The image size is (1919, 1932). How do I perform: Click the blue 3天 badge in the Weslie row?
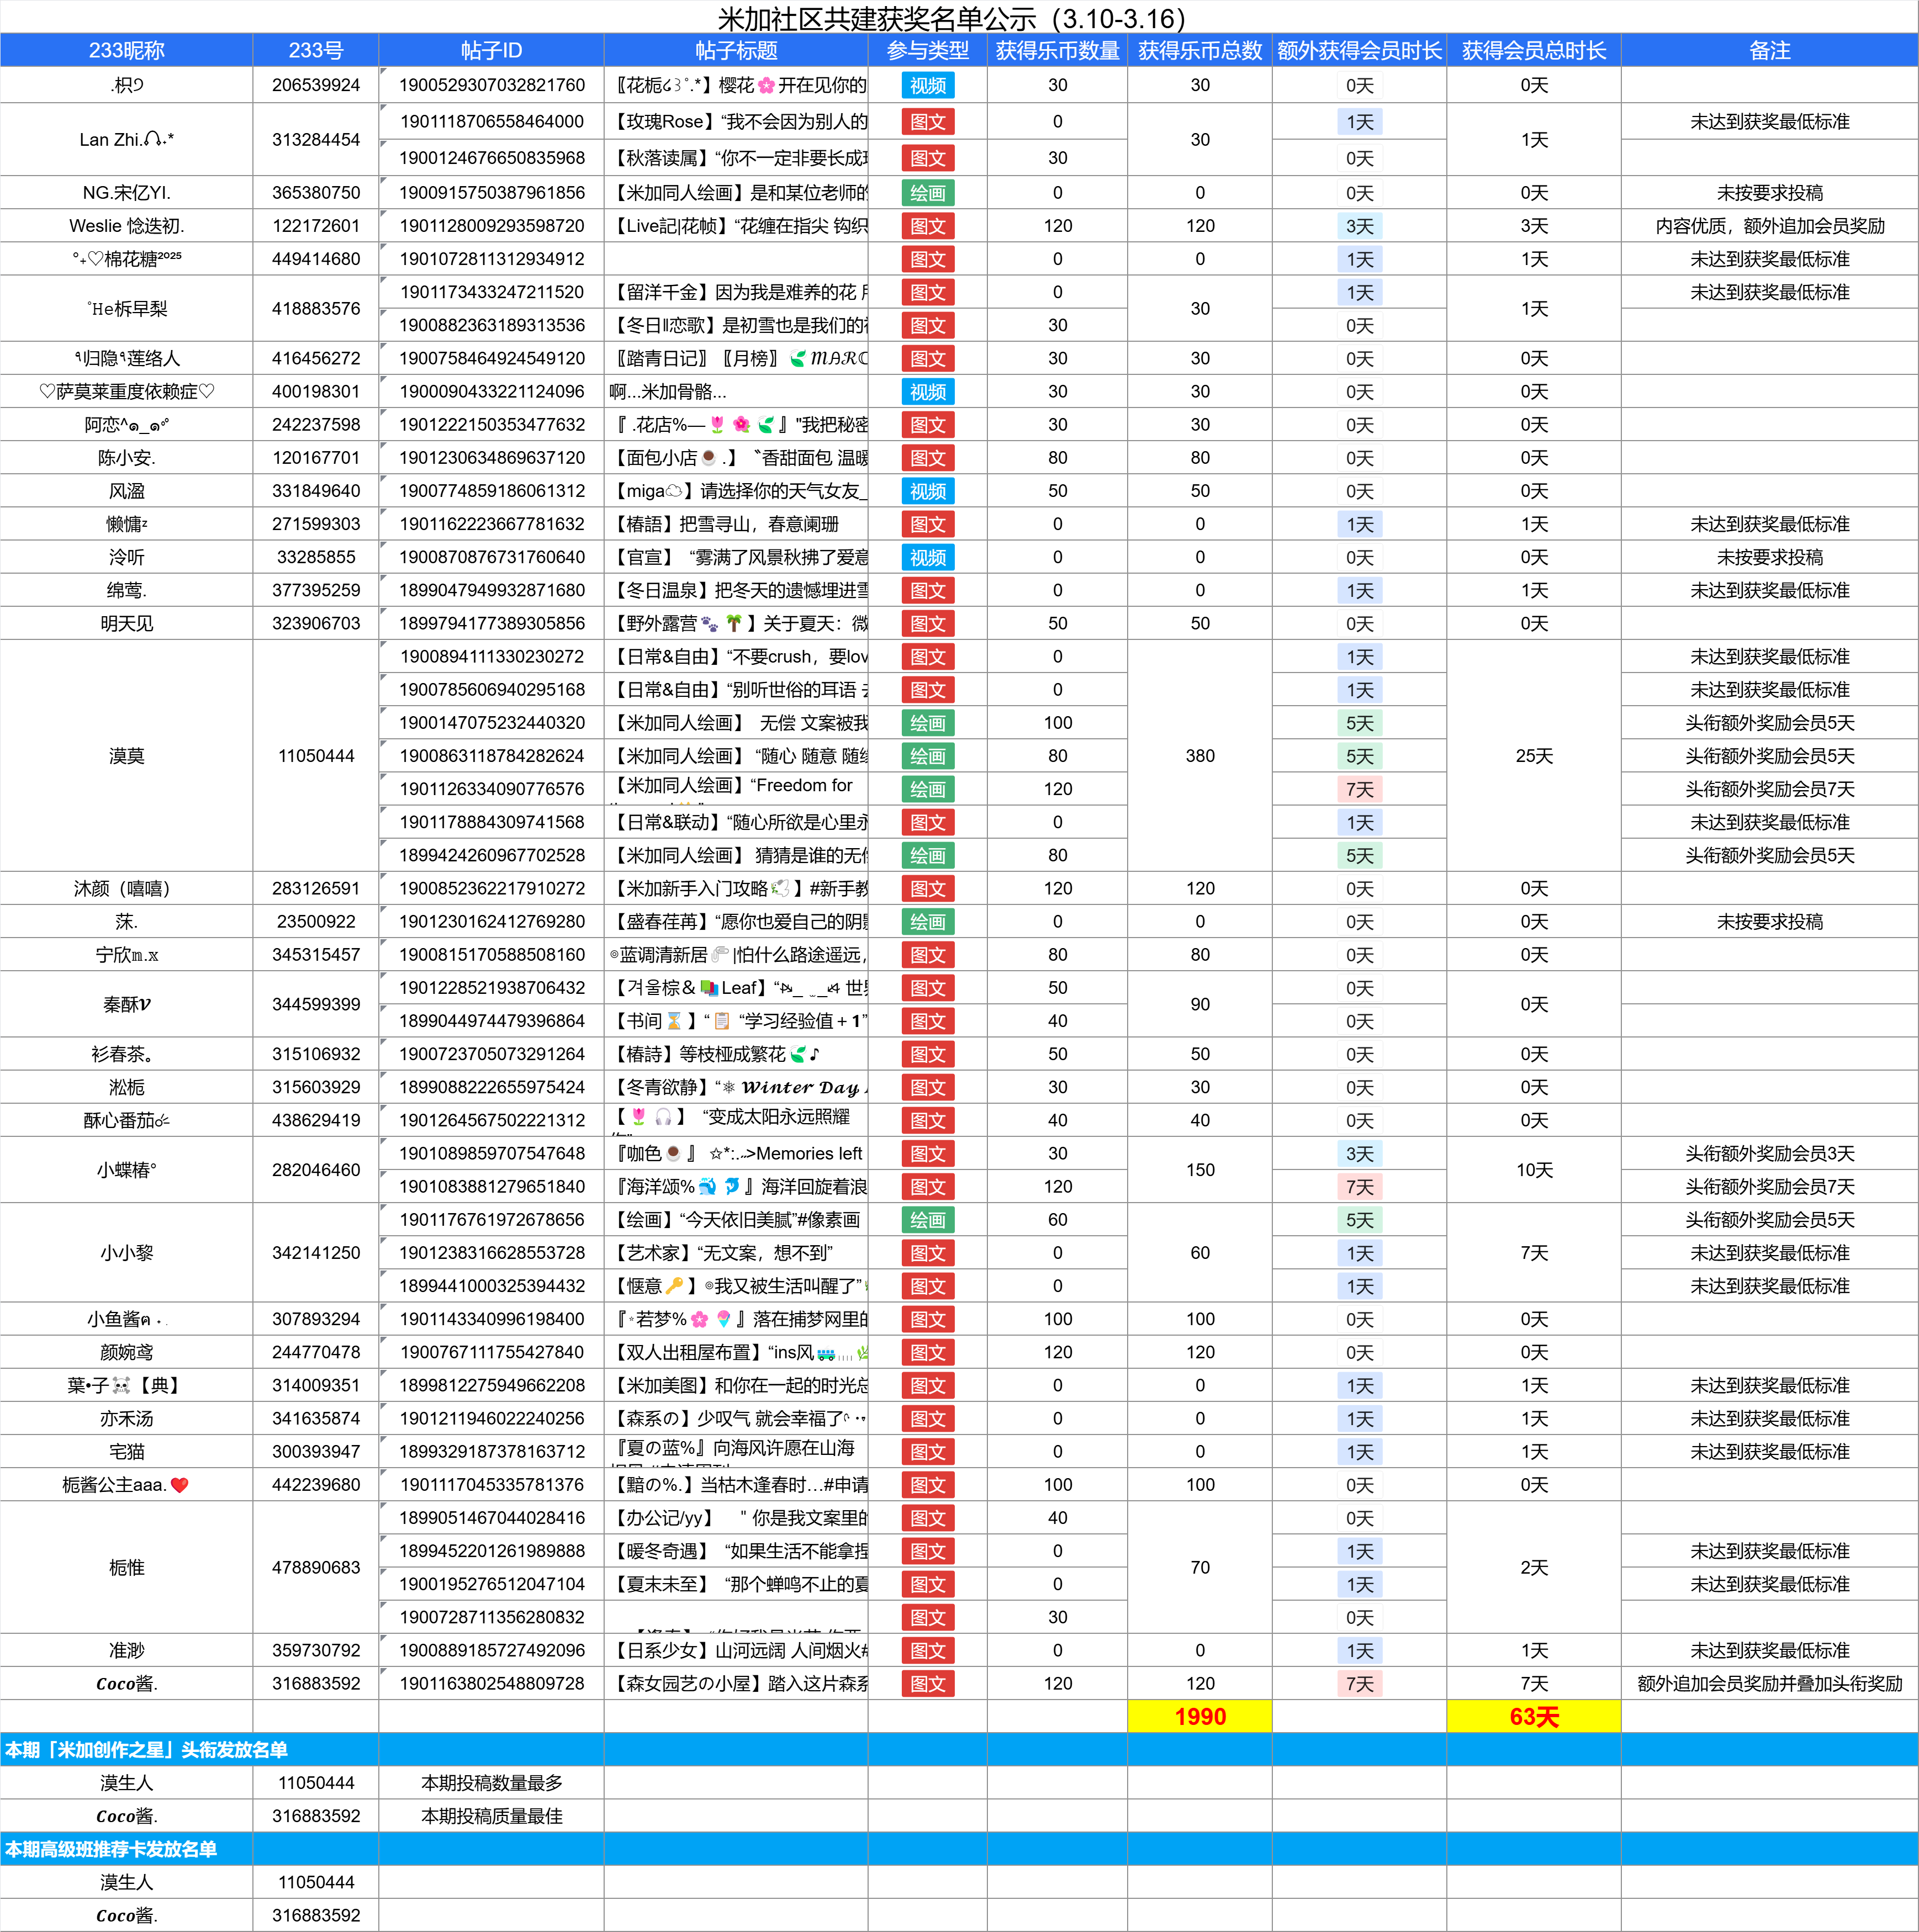1359,226
